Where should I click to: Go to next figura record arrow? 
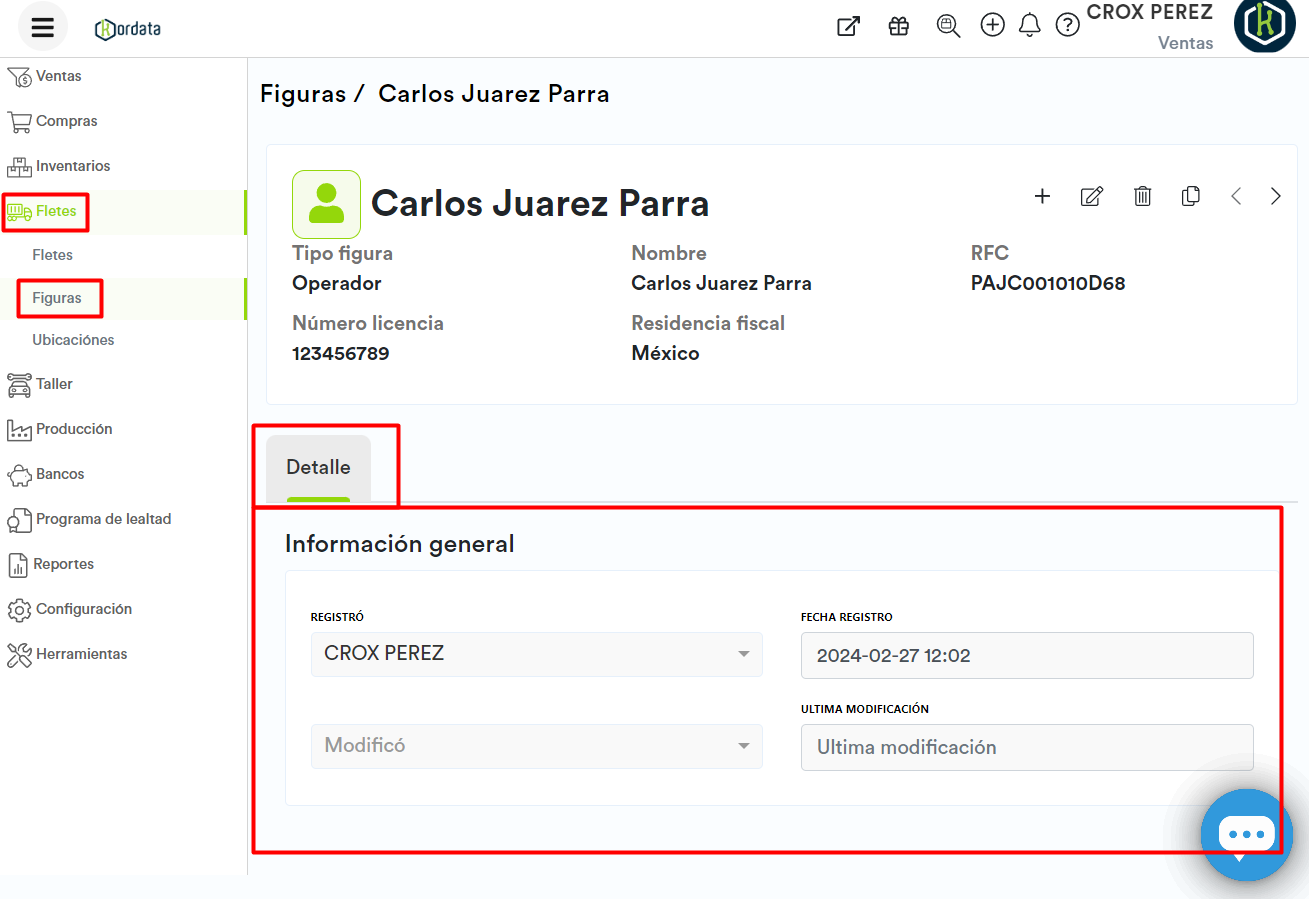(x=1275, y=196)
